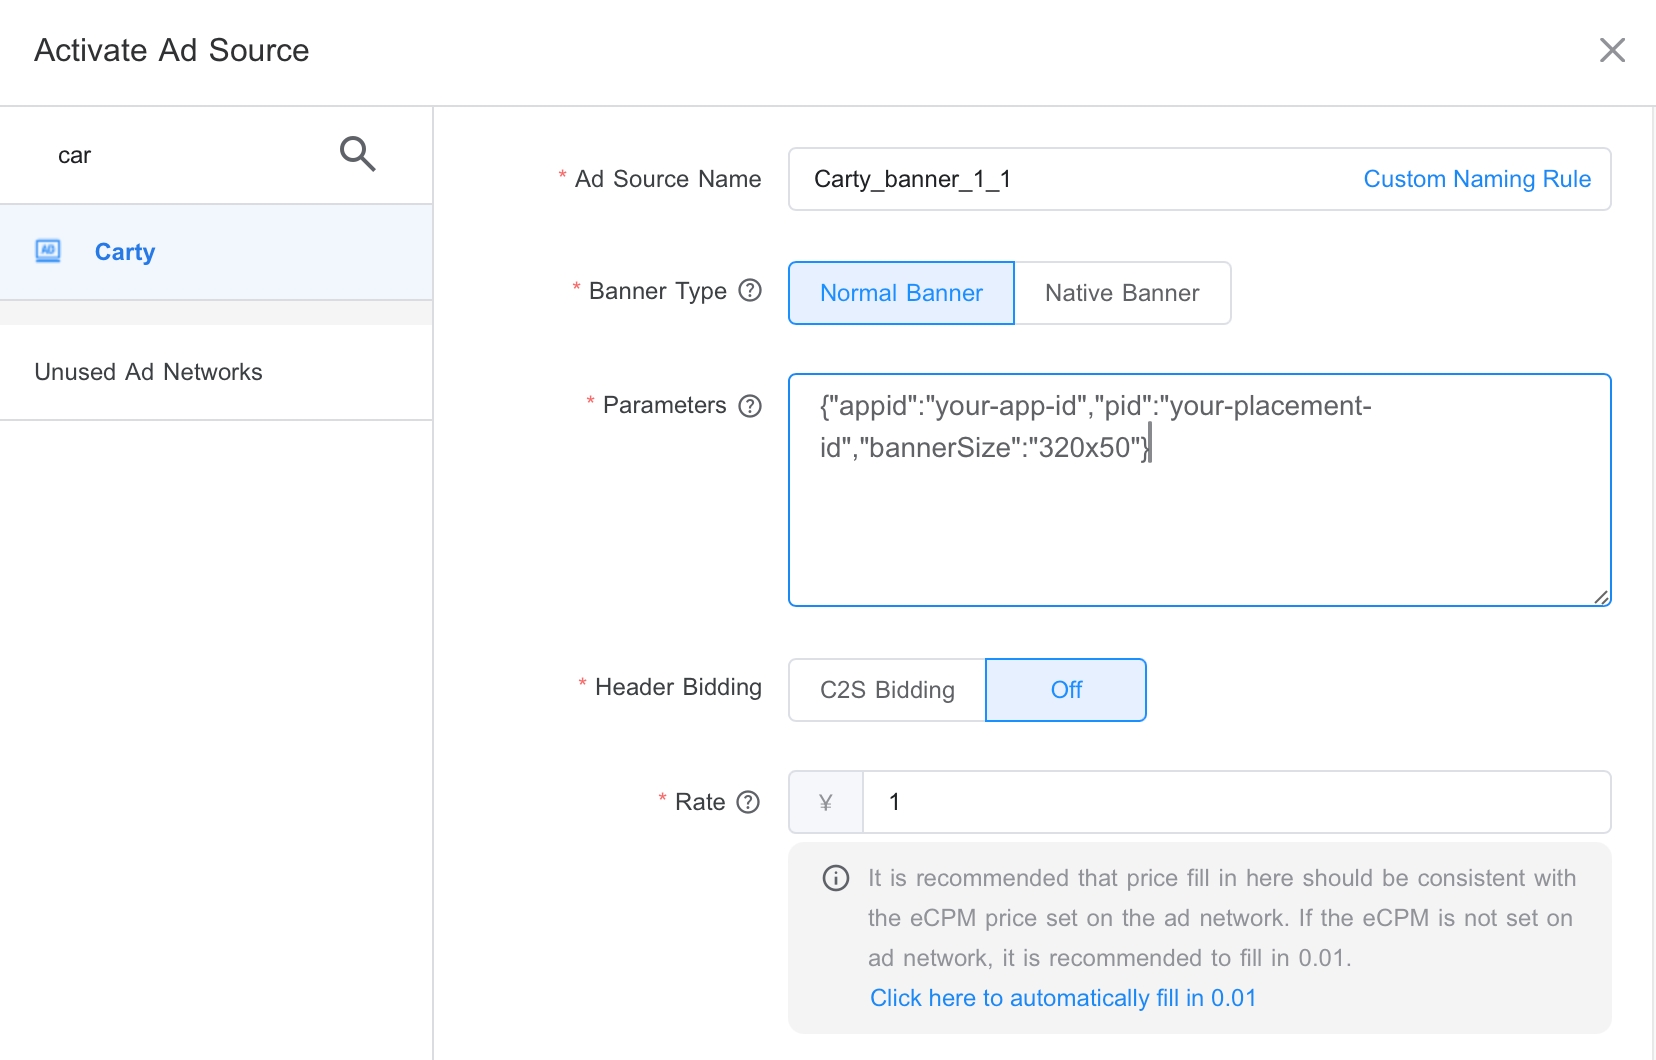Click the Carty ad network logo icon

(x=48, y=251)
